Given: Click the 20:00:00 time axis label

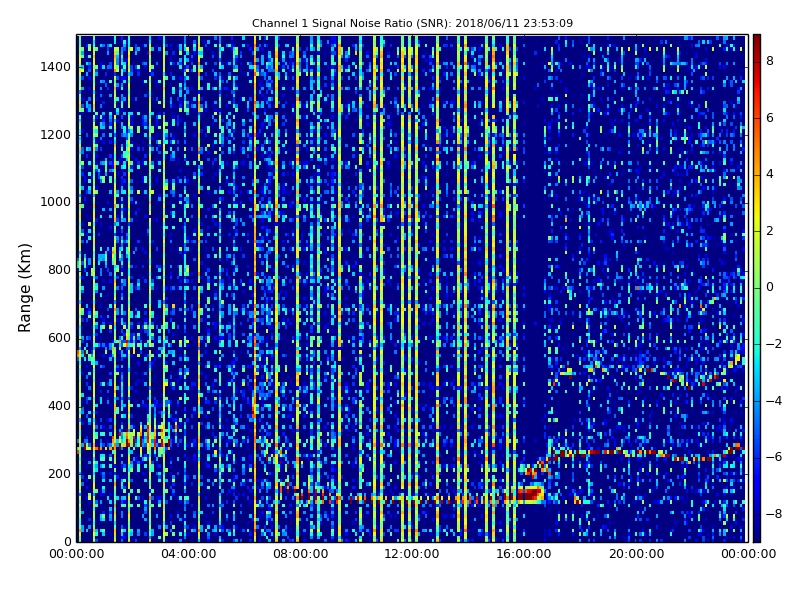Looking at the screenshot, I should click(x=636, y=554).
